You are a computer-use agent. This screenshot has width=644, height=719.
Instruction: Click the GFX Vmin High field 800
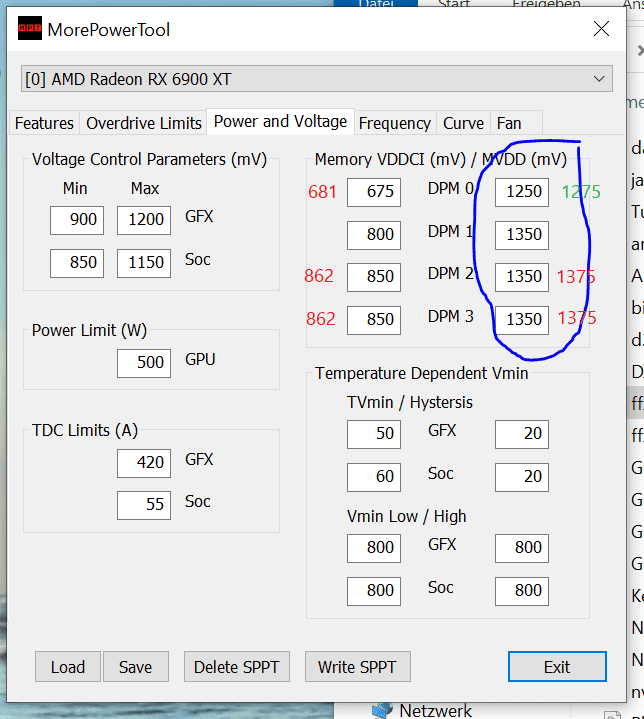click(522, 548)
